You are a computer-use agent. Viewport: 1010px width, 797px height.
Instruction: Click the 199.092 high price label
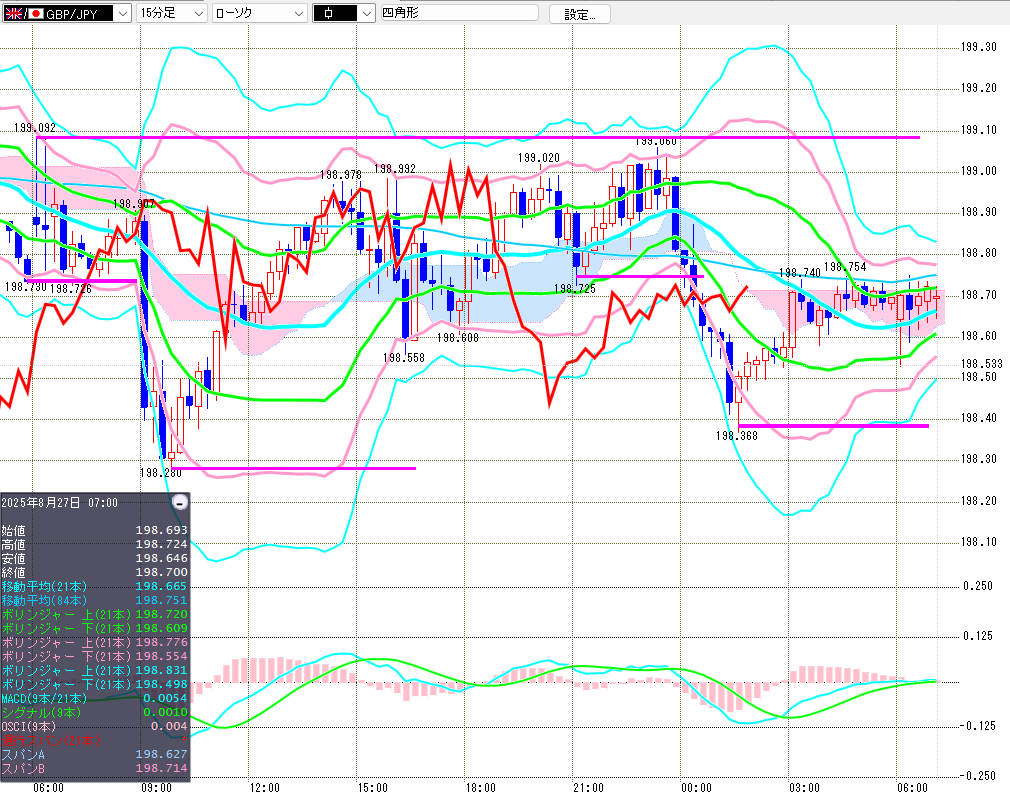[x=35, y=128]
